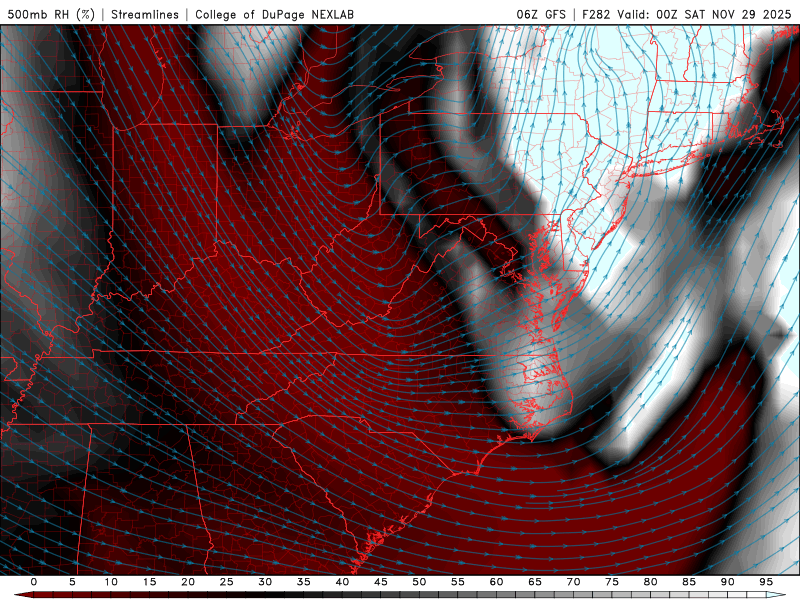Click the 'F282' forecast hour label
The width and height of the screenshot is (800, 600).
coord(596,14)
